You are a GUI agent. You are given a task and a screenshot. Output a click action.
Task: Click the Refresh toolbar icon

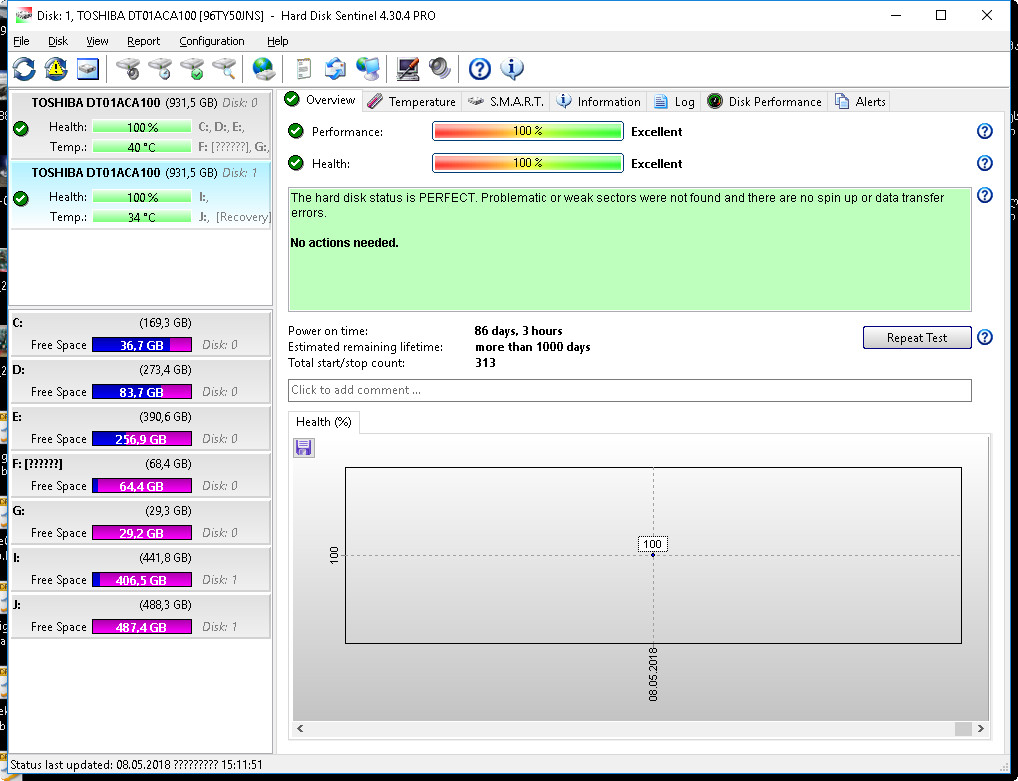point(24,69)
